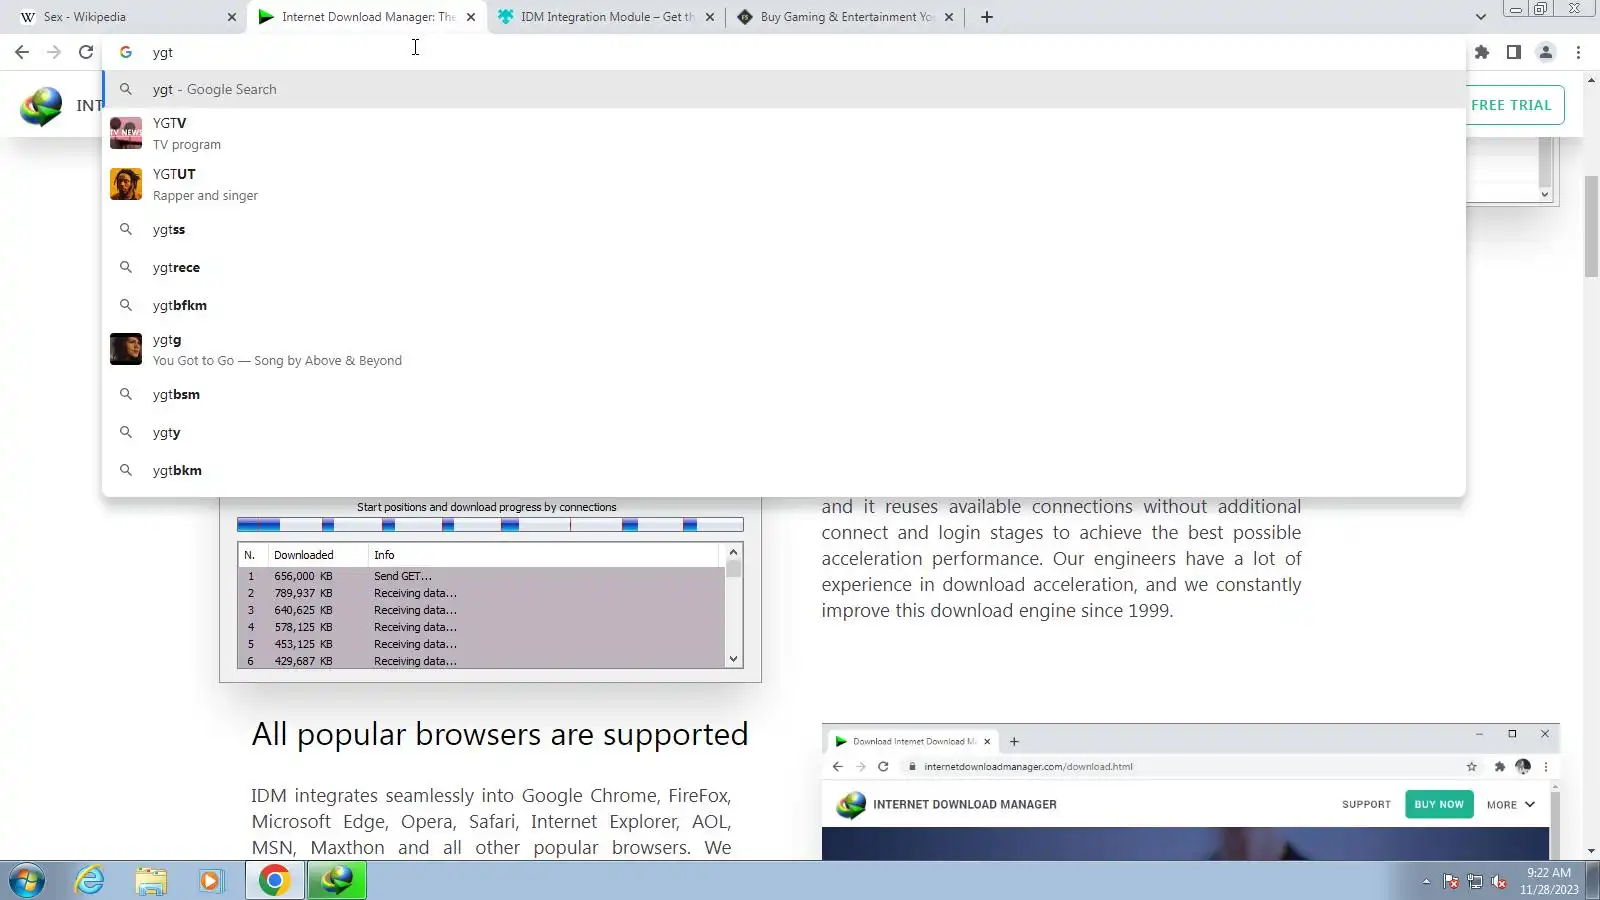
Task: Click the FREE TRIAL button
Action: [1511, 105]
